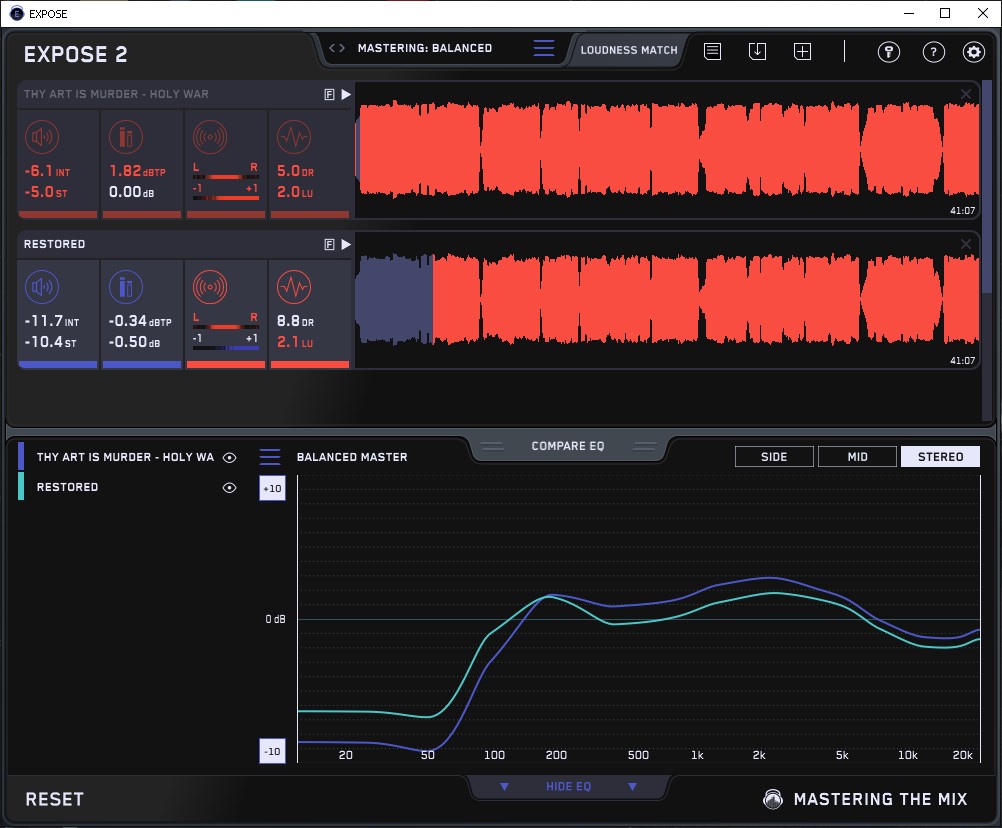
Task: Toggle the Loudness Match button
Action: pyautogui.click(x=629, y=49)
